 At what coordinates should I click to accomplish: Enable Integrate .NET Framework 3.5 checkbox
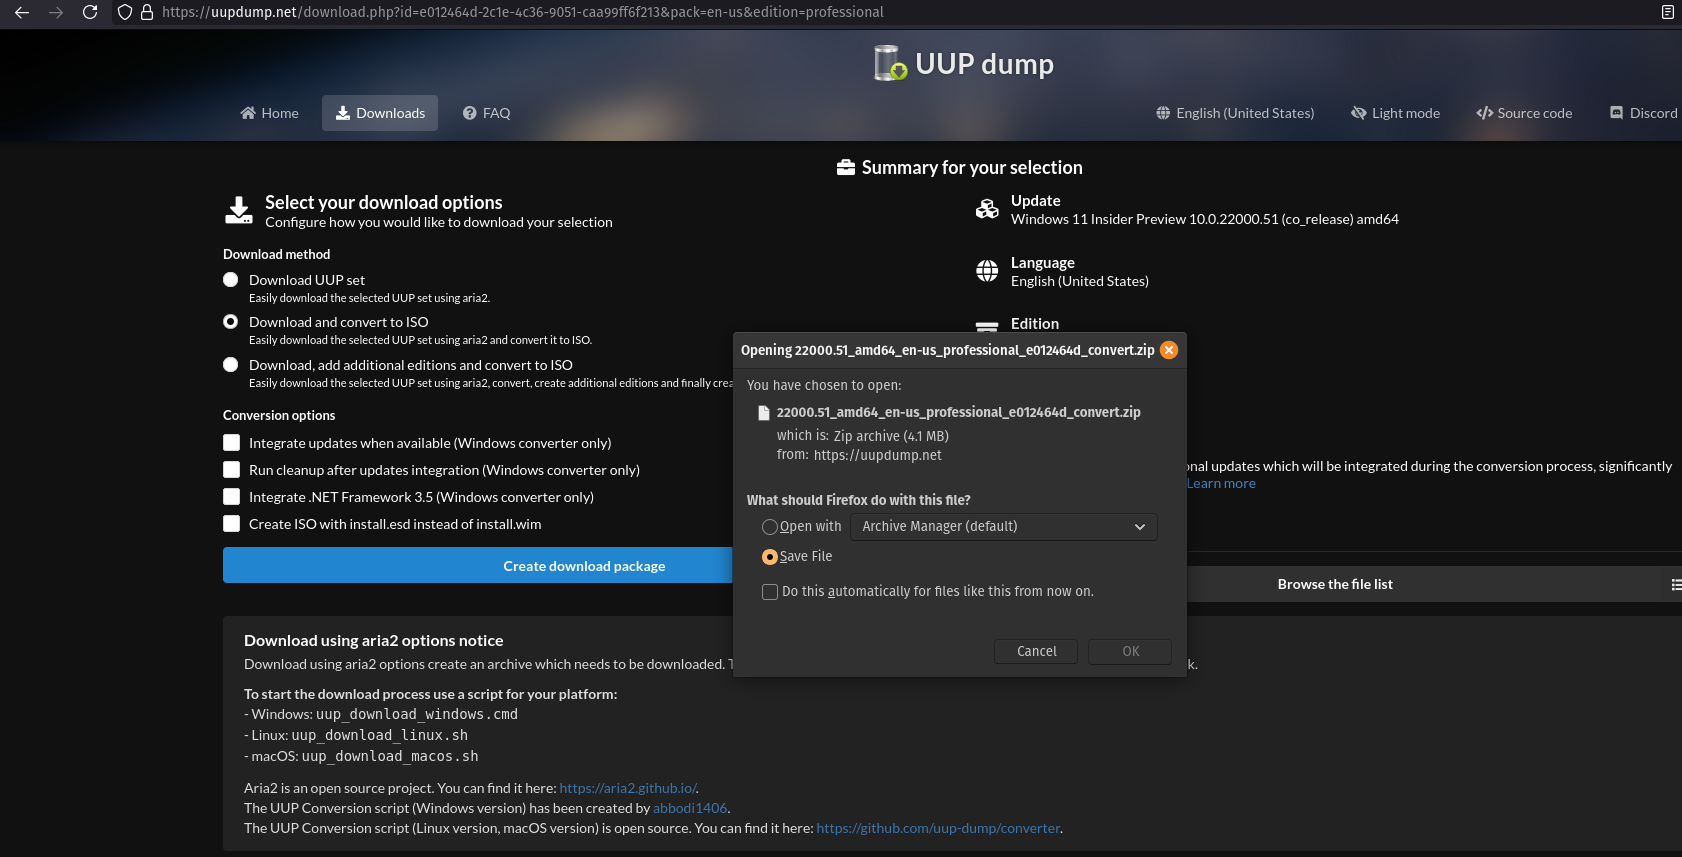point(232,497)
